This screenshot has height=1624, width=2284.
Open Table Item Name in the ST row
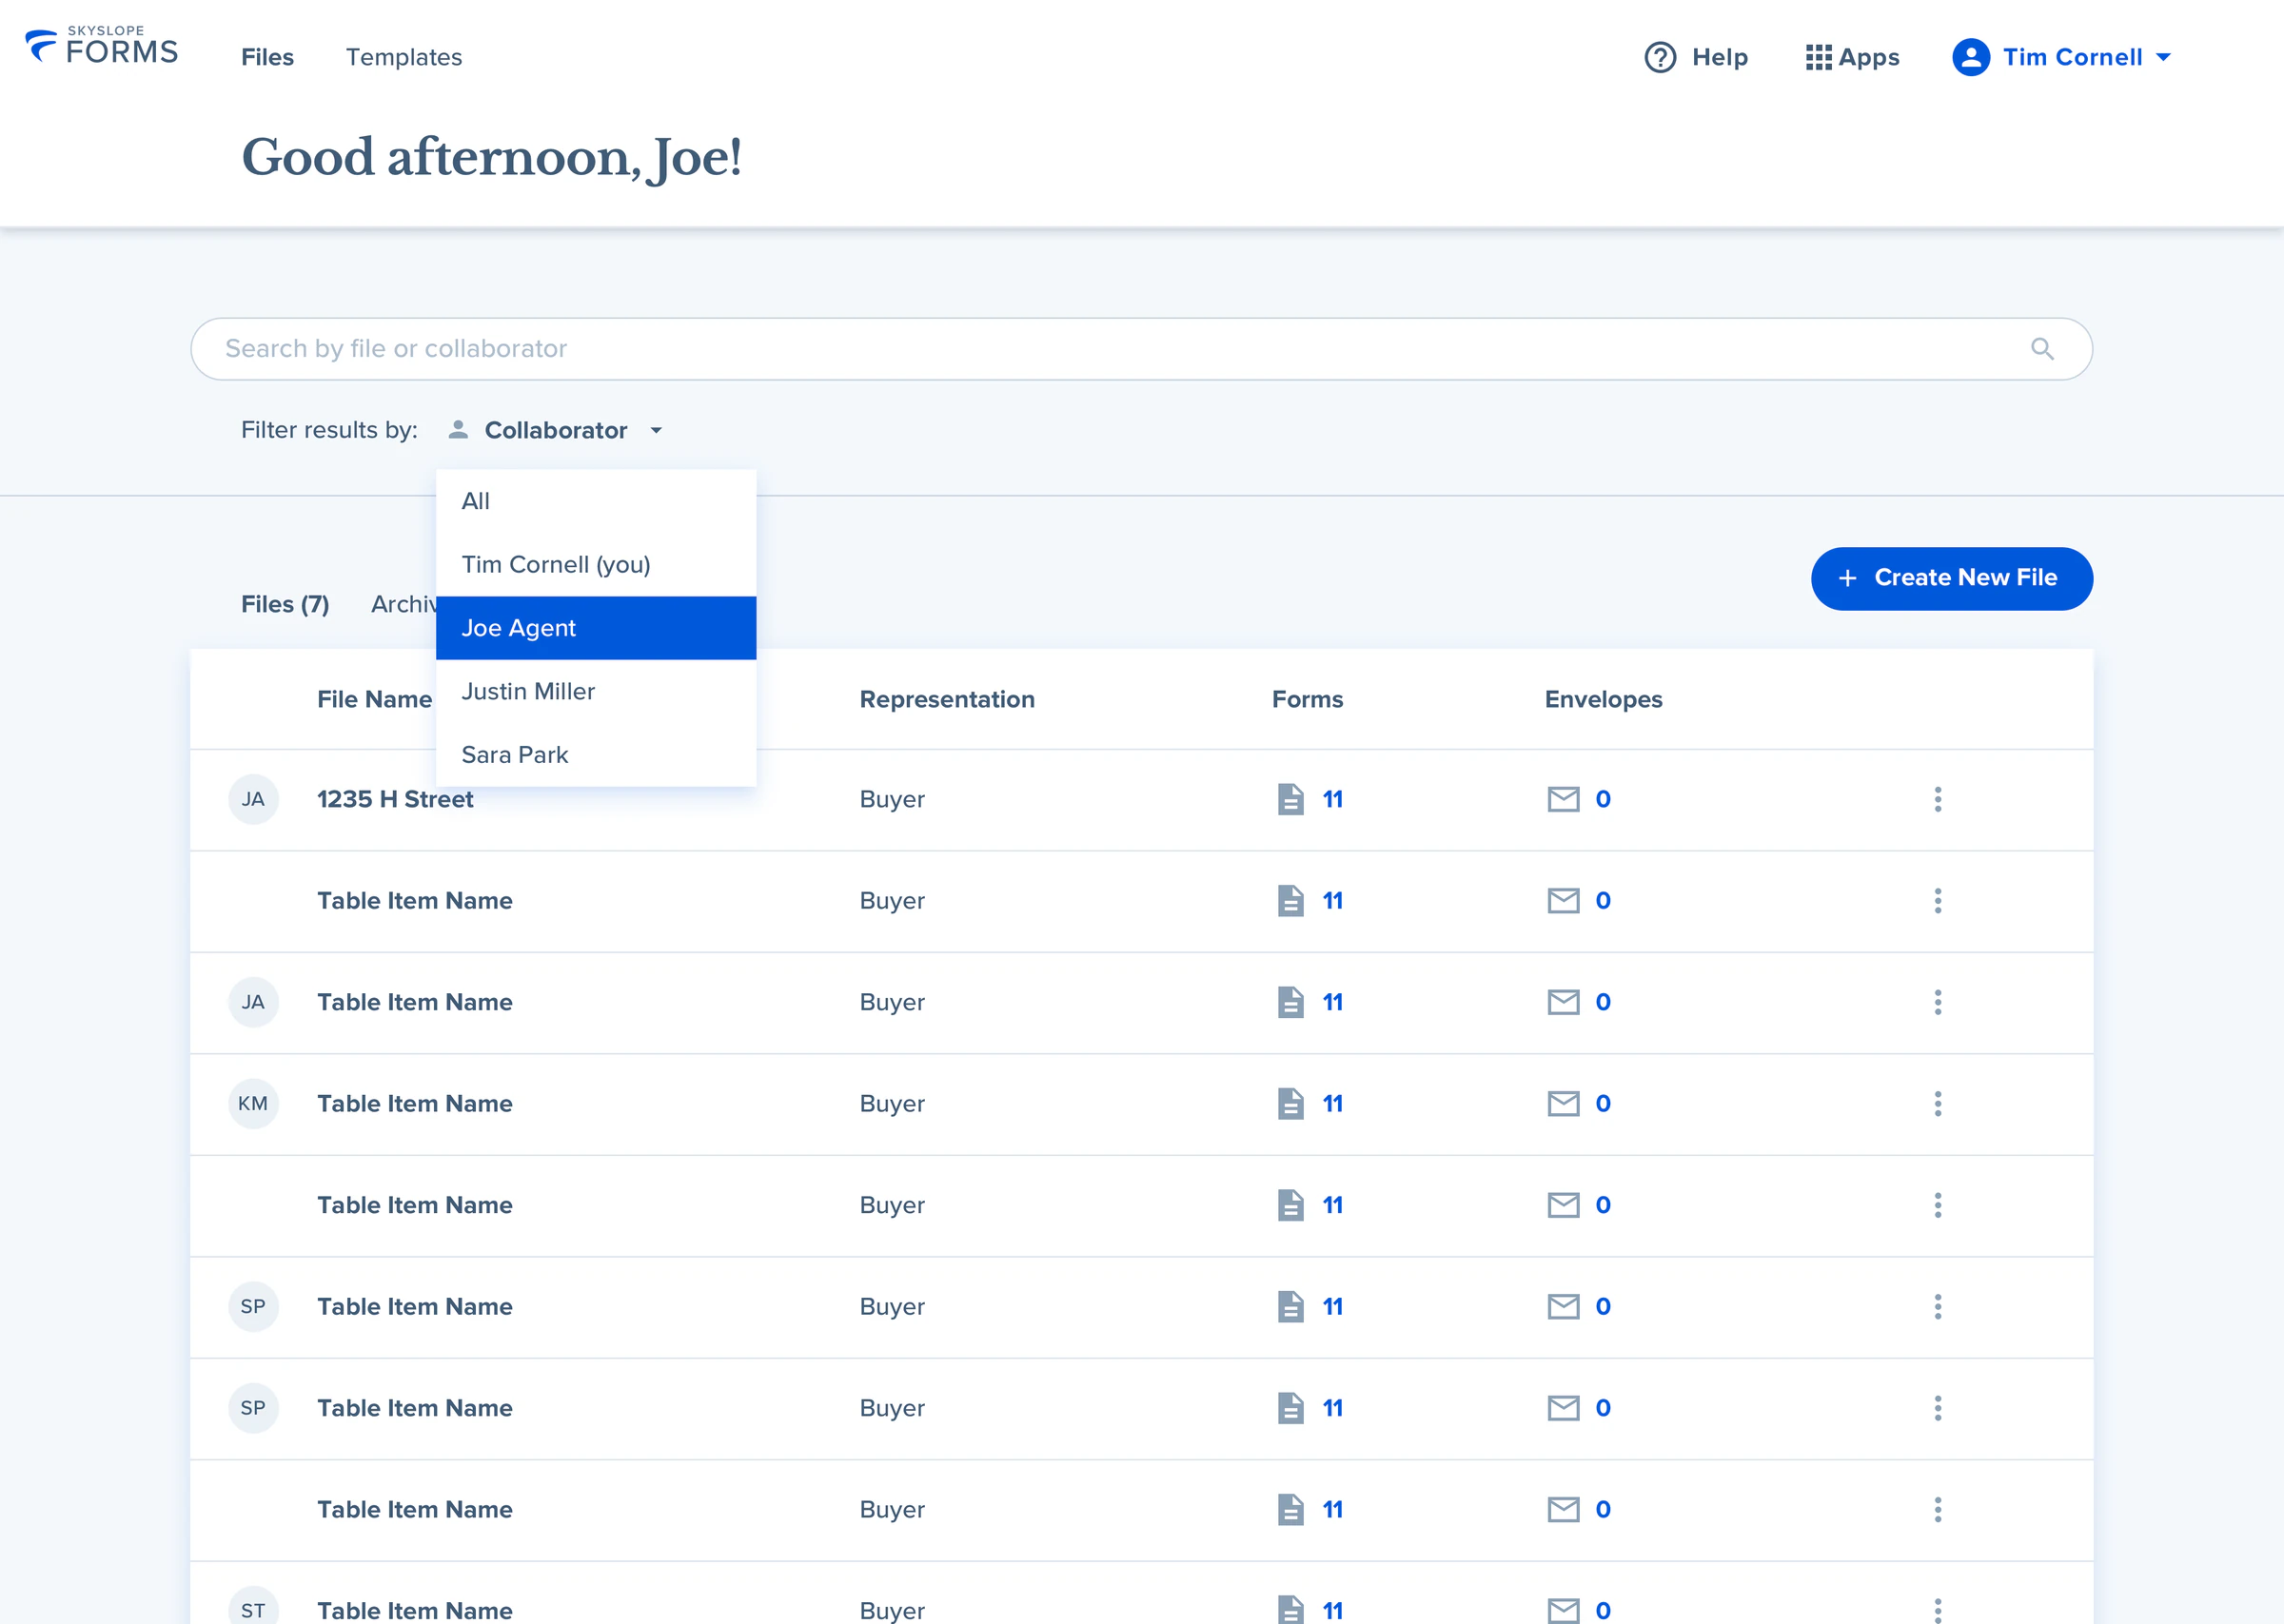click(x=415, y=1610)
